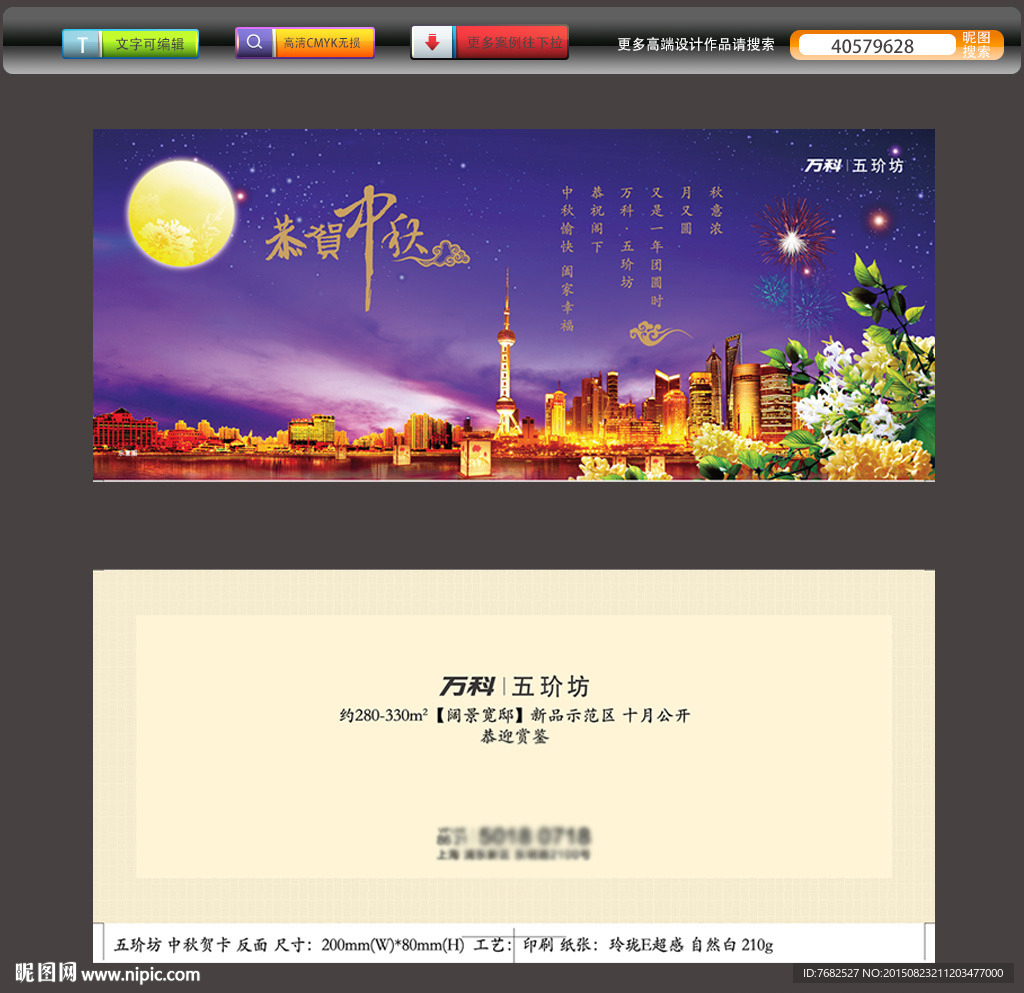1024x993 pixels.
Task: Click the blue T text icon
Action: pyautogui.click(x=82, y=44)
